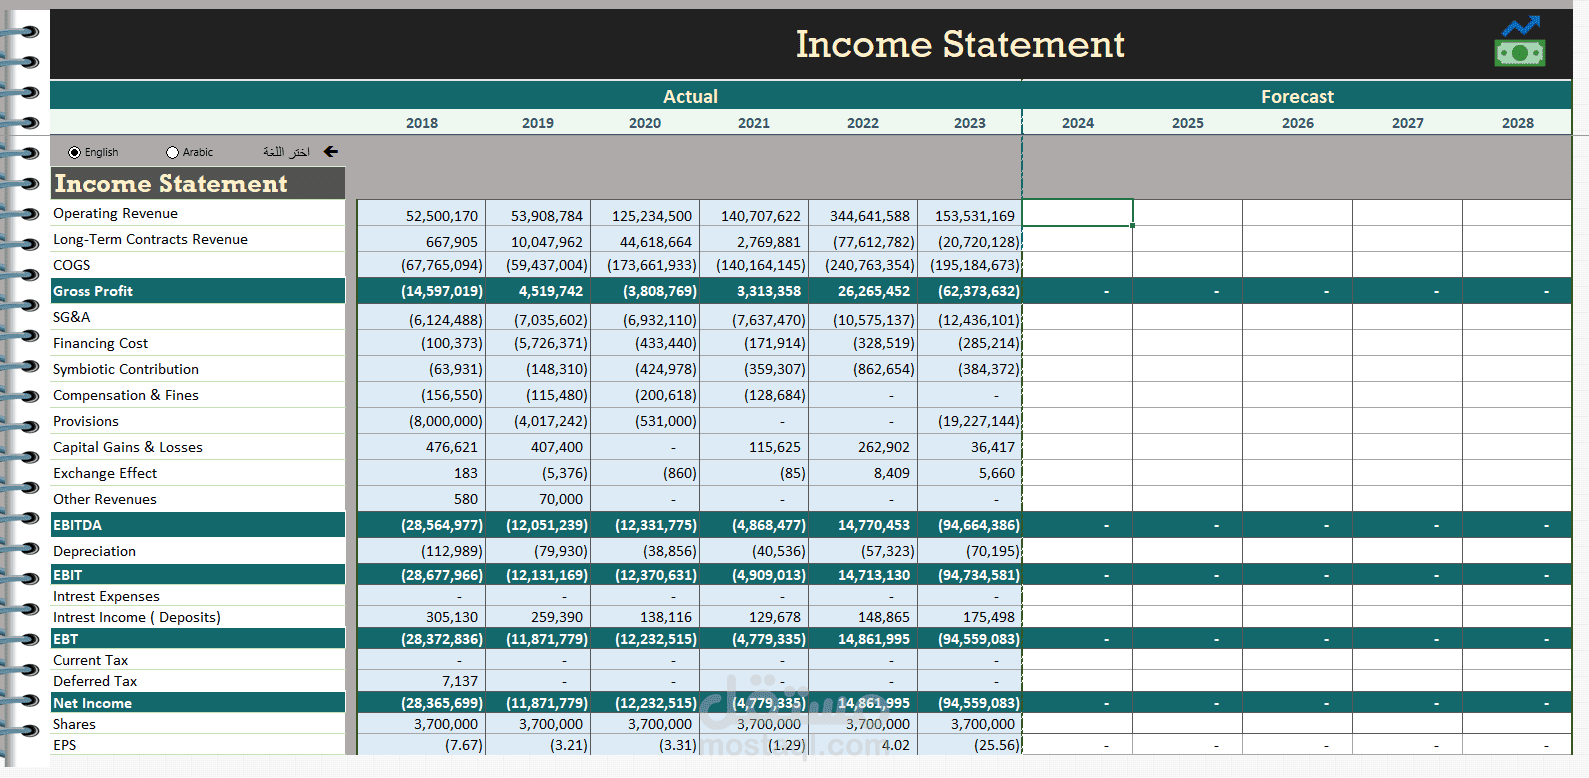Click the Symbiotic Contribution row label
1589x778 pixels.
coord(126,369)
